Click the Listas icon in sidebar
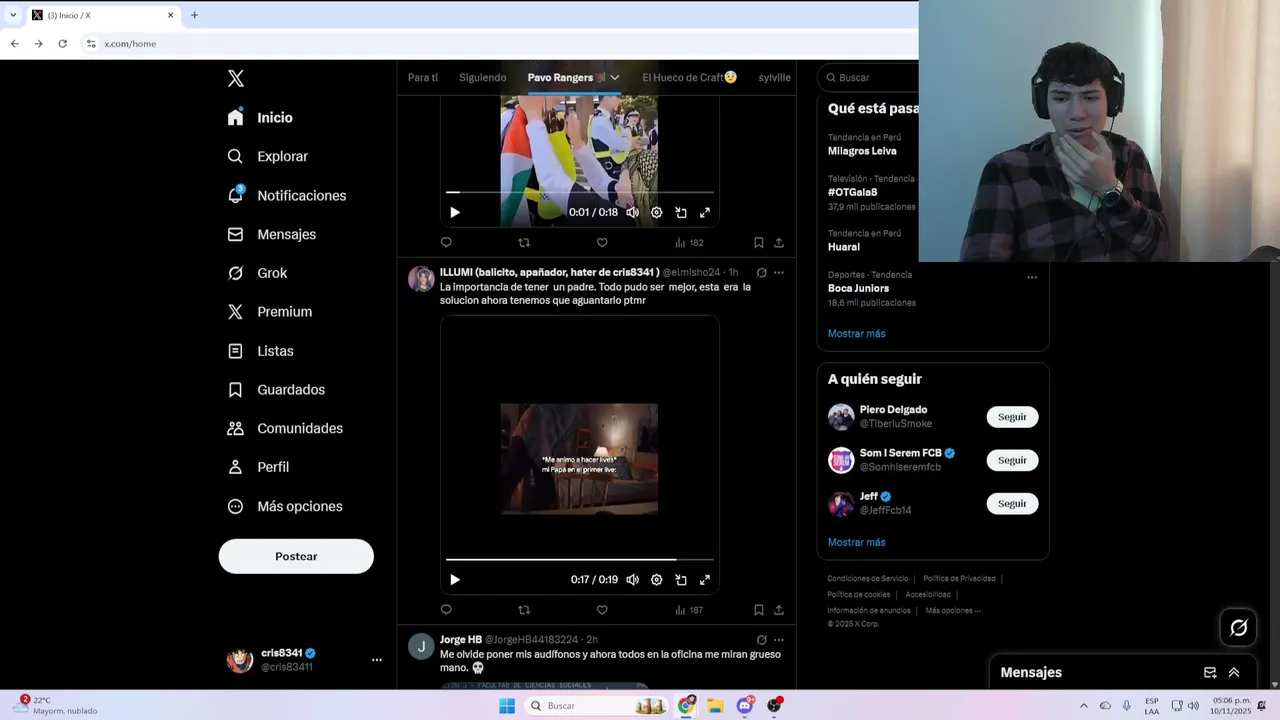This screenshot has height=720, width=1280. 235,351
